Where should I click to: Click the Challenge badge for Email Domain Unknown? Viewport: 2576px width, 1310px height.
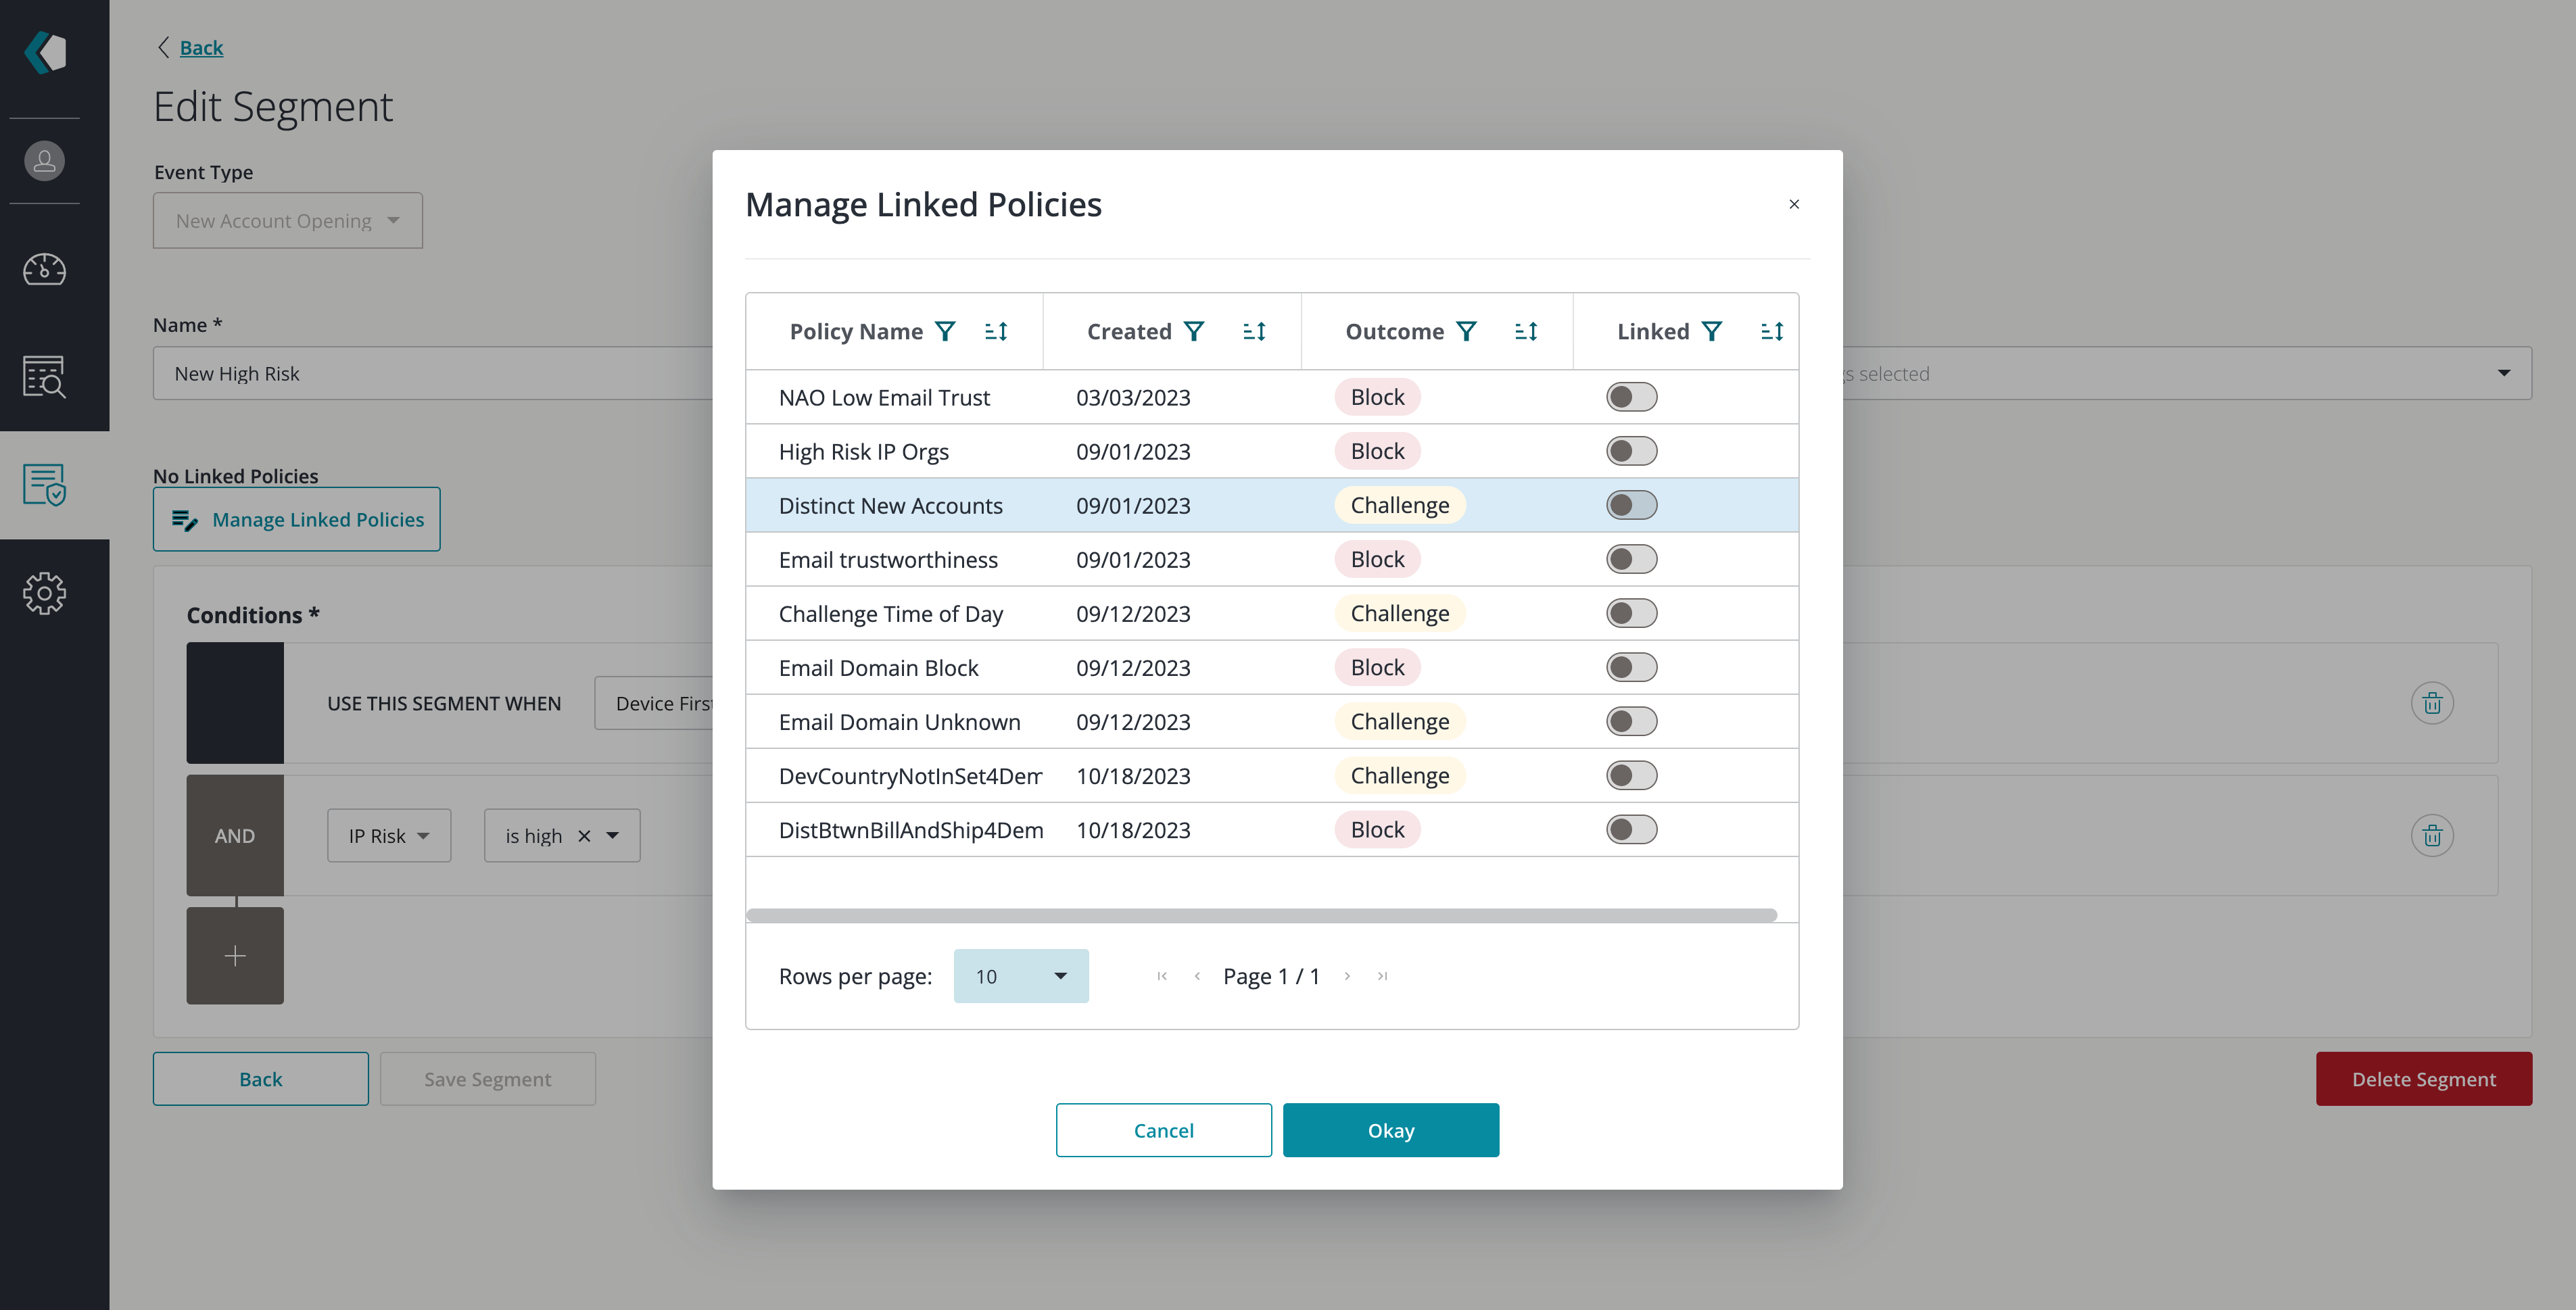[x=1399, y=721]
